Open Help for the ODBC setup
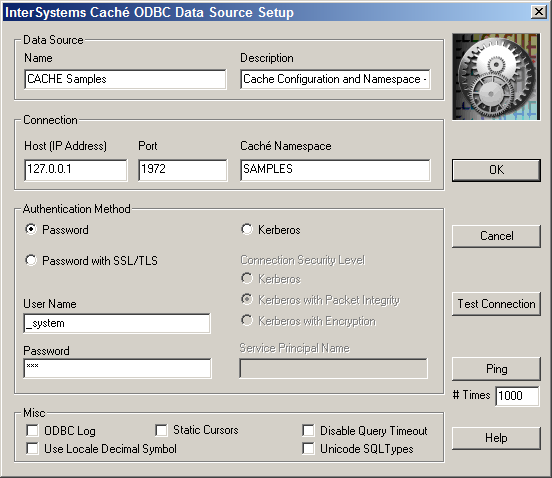Screen dimensions: 552x478 496,438
